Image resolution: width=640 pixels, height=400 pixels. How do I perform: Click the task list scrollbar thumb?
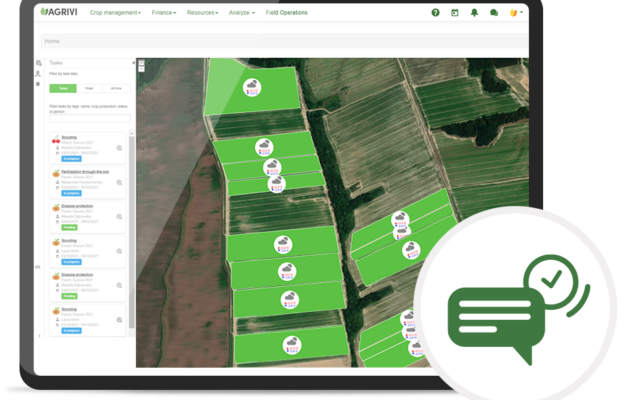[x=131, y=233]
